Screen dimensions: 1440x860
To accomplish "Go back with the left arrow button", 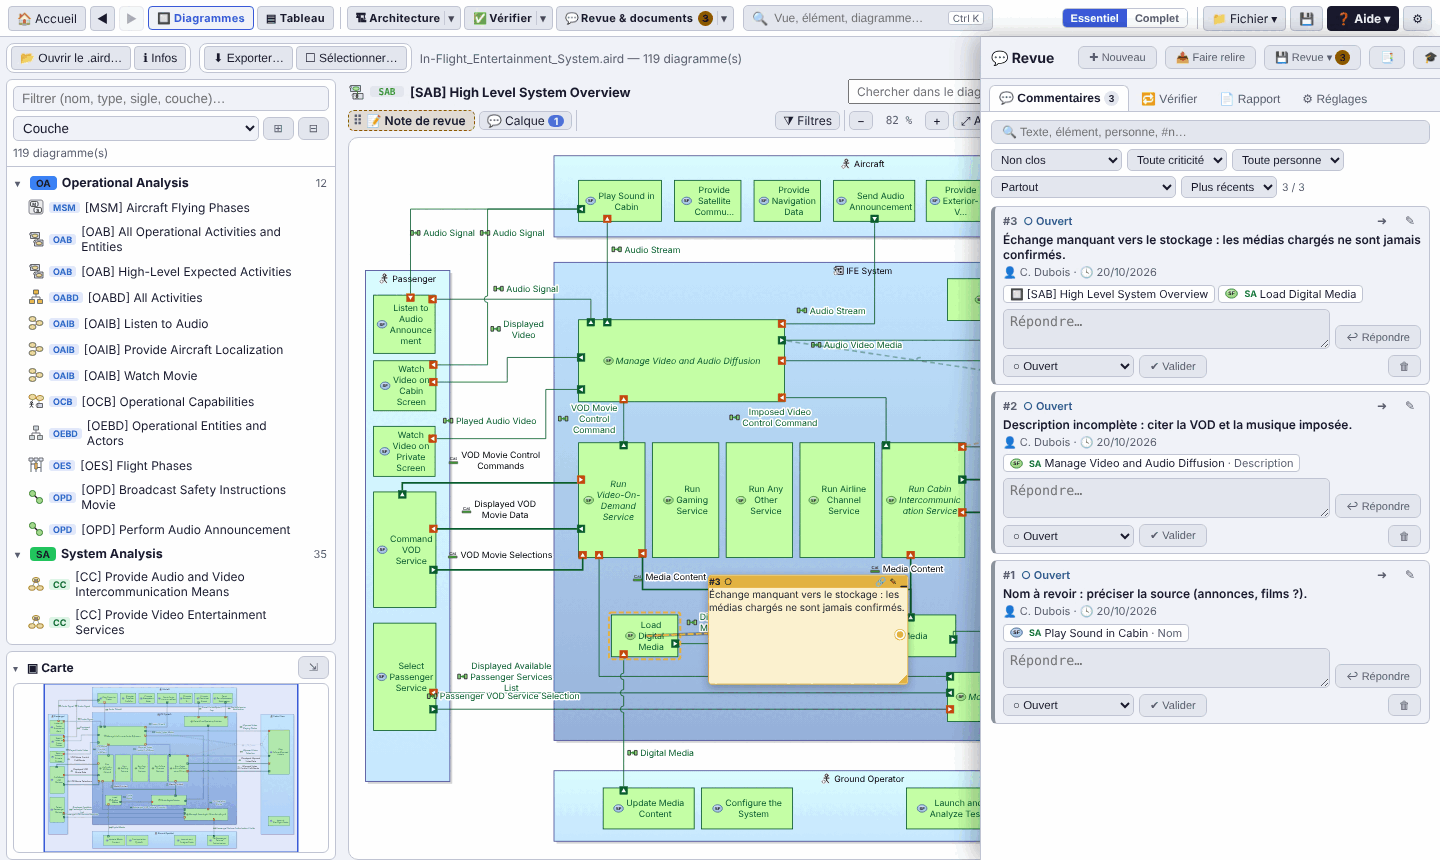I will pos(103,18).
